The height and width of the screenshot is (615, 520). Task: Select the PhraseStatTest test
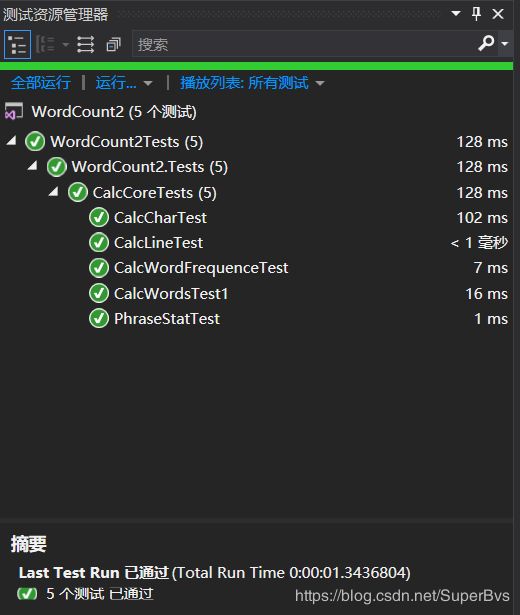[x=167, y=319]
